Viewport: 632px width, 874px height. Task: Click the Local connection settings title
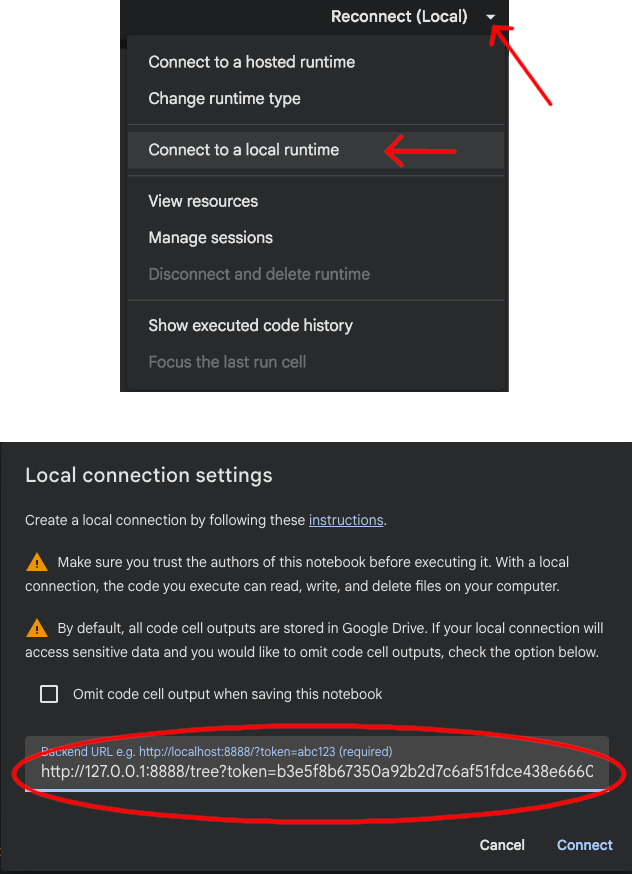(148, 475)
